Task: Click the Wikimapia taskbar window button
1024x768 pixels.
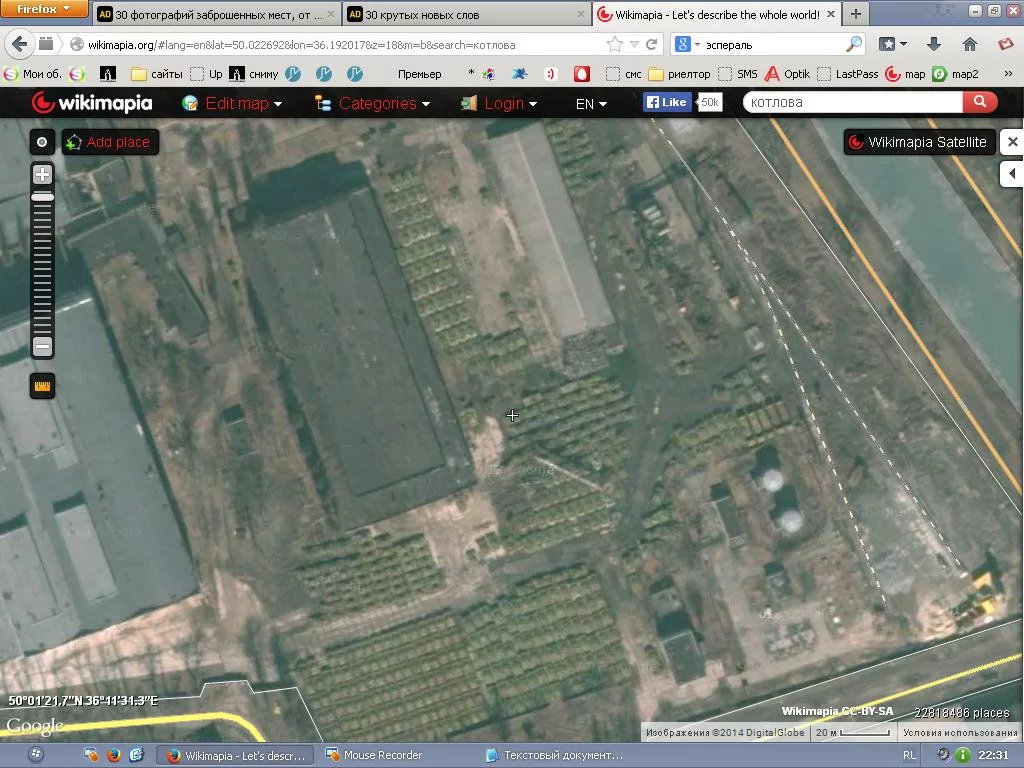Action: coord(236,756)
